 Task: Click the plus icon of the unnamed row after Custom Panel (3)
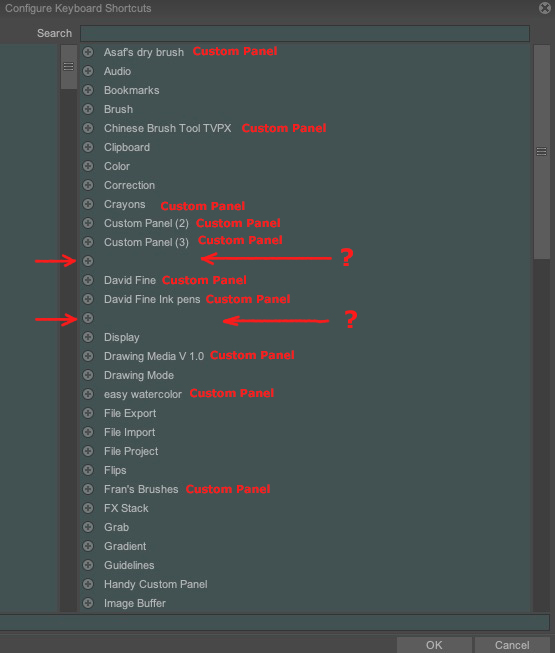coord(88,261)
